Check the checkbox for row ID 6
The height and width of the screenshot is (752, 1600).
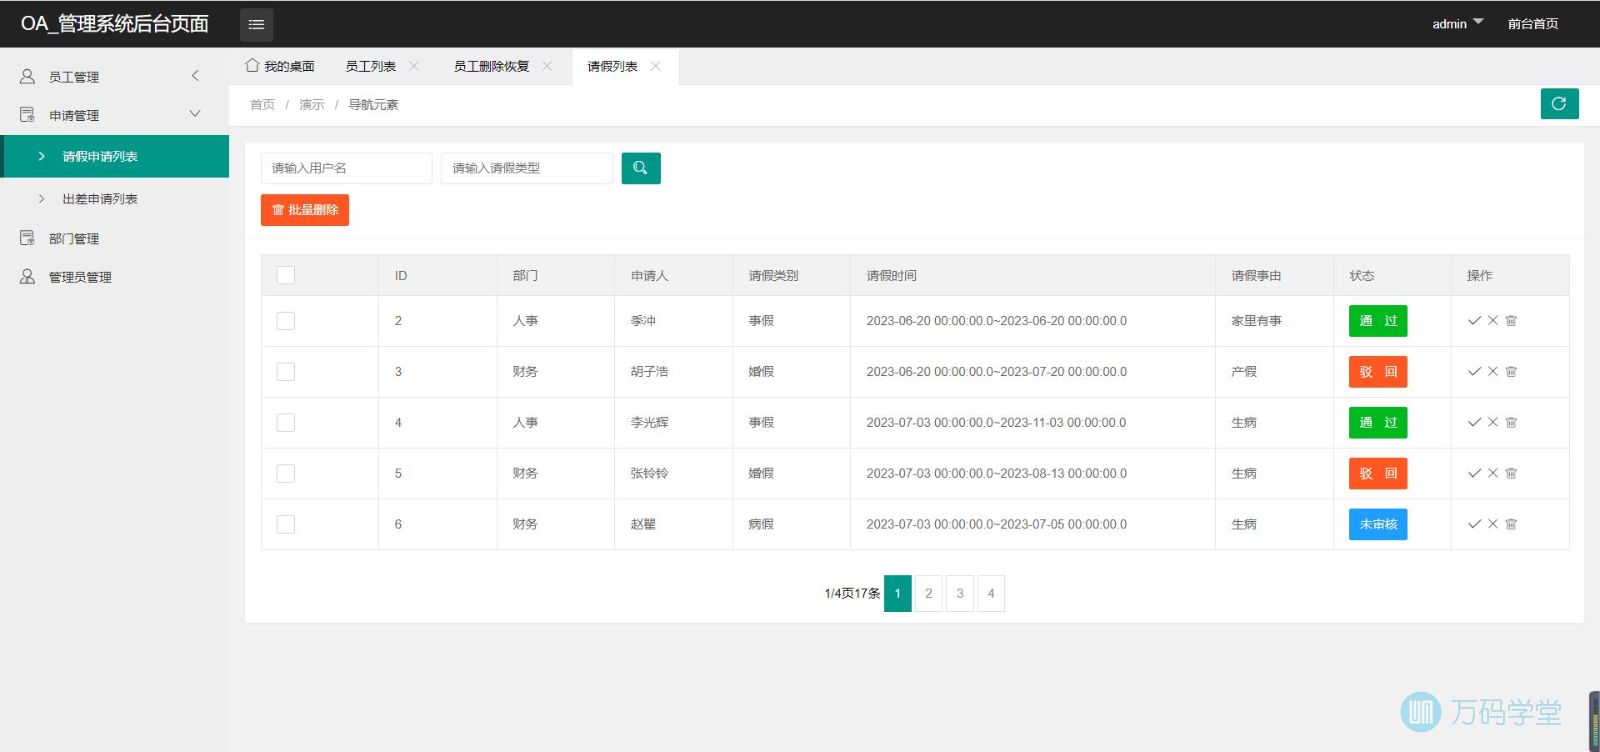click(x=286, y=524)
